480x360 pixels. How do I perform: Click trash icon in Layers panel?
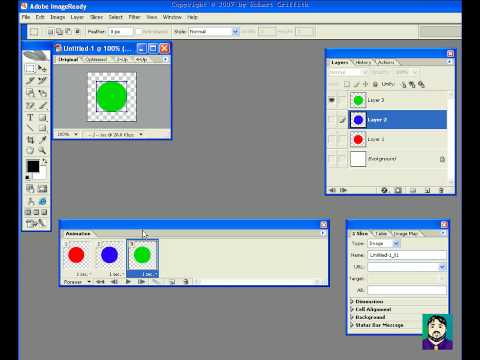click(x=441, y=190)
